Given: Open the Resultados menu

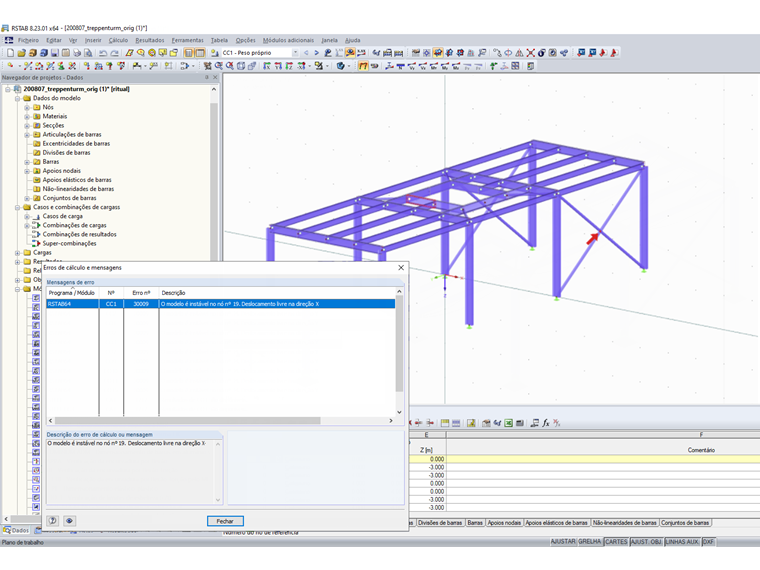Looking at the screenshot, I should (x=150, y=40).
